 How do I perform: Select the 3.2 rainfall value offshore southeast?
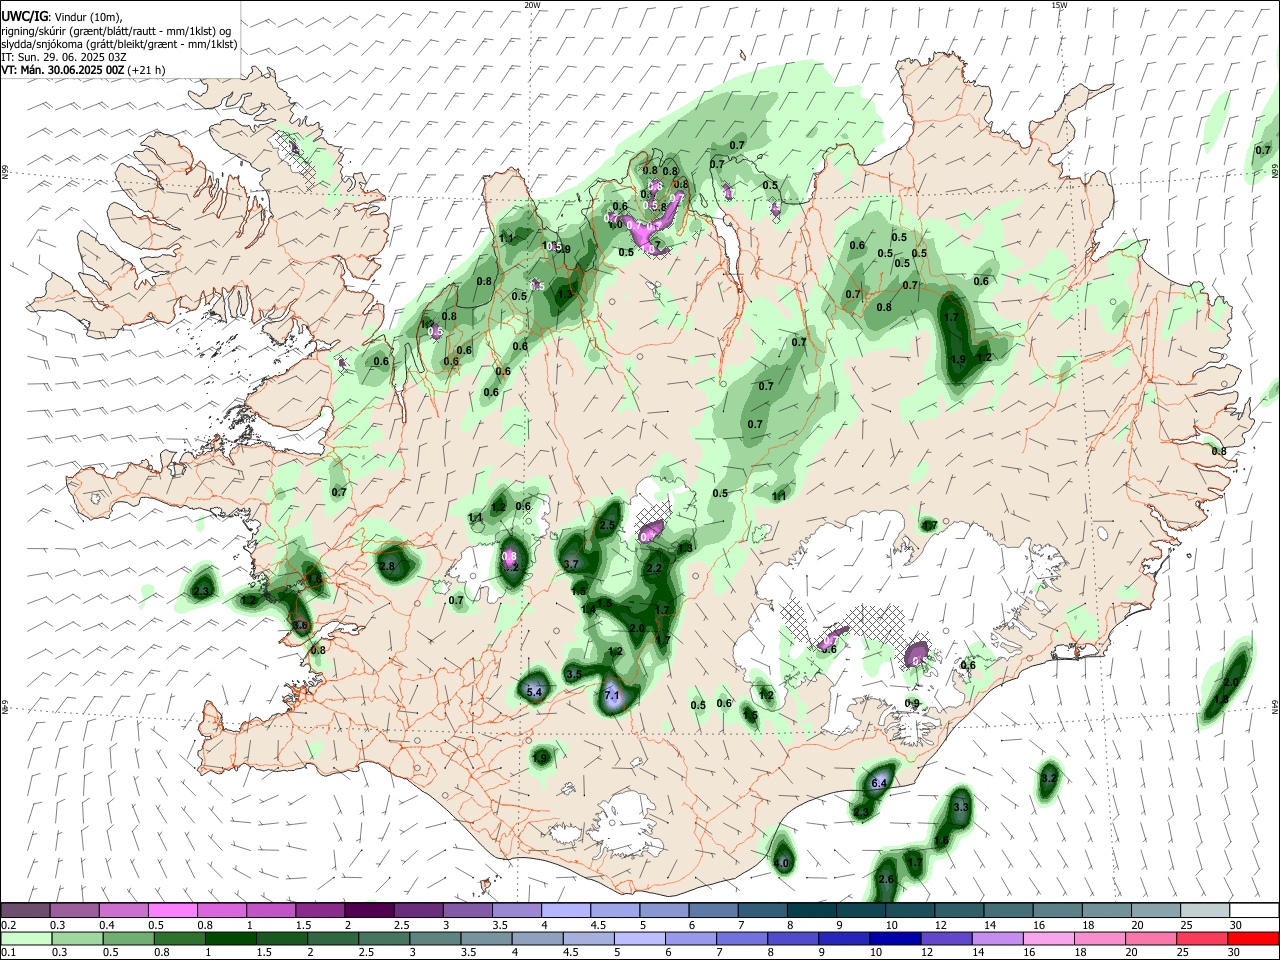coord(1049,778)
